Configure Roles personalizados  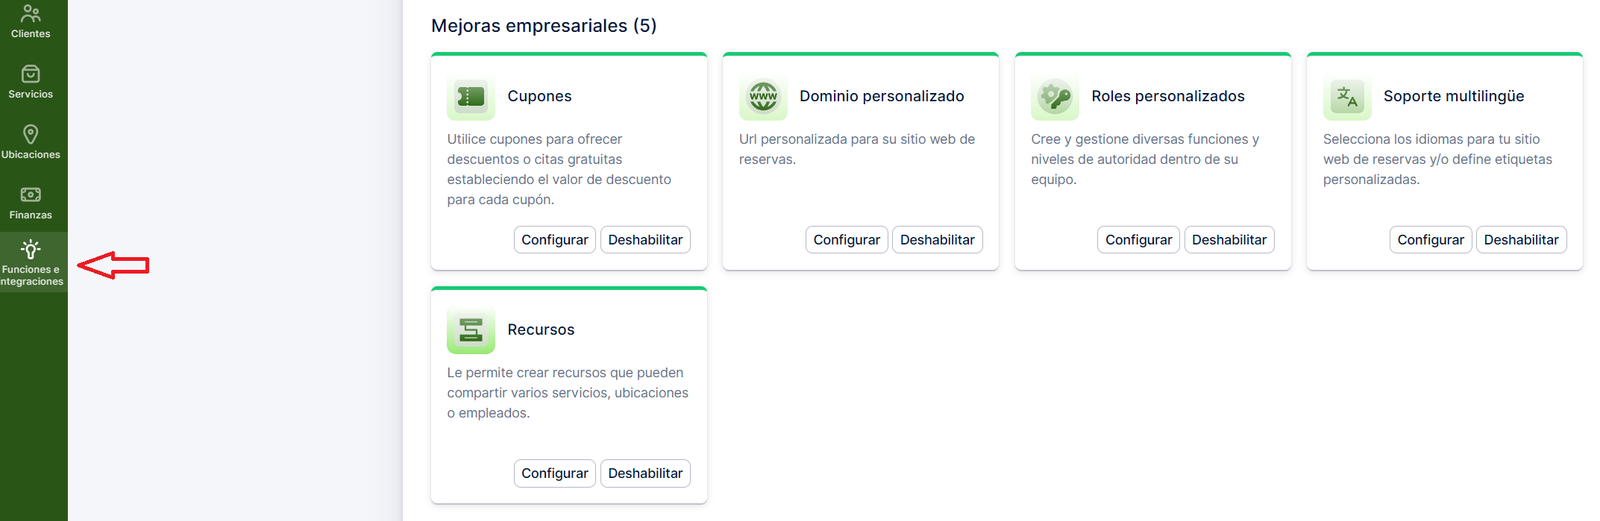coord(1139,240)
